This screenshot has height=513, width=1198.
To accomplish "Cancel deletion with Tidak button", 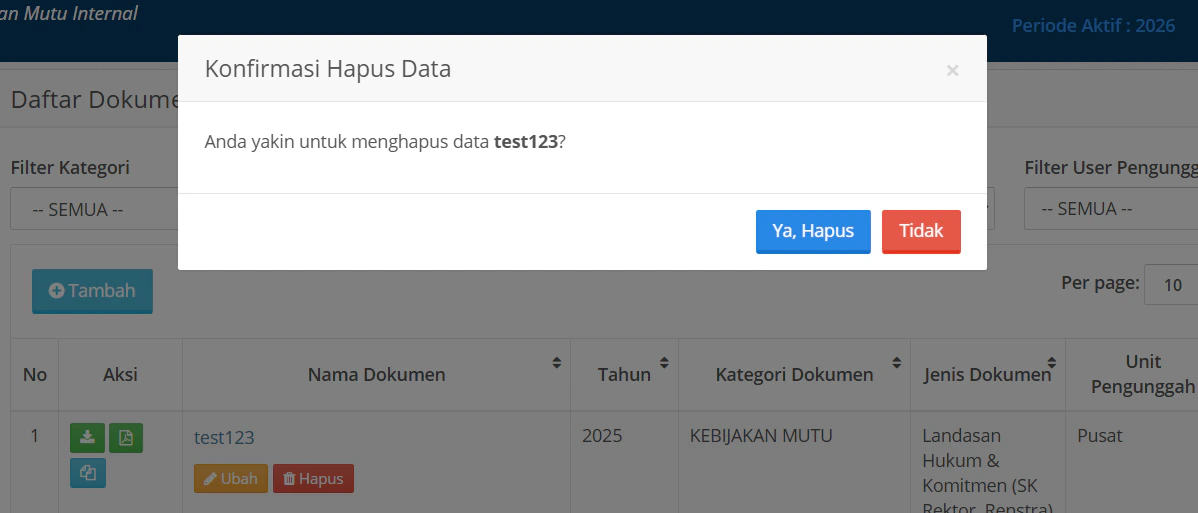I will pos(921,231).
